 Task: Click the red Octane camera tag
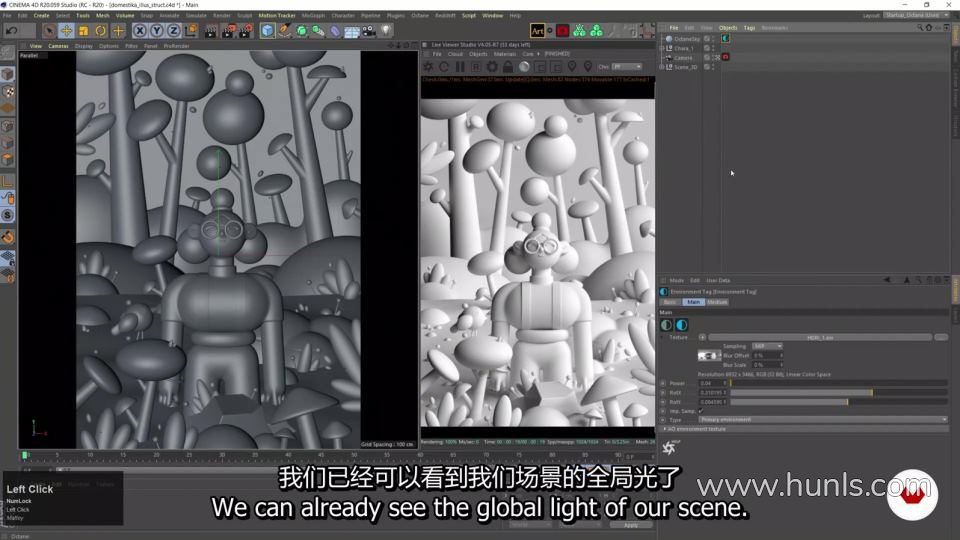pyautogui.click(x=726, y=57)
